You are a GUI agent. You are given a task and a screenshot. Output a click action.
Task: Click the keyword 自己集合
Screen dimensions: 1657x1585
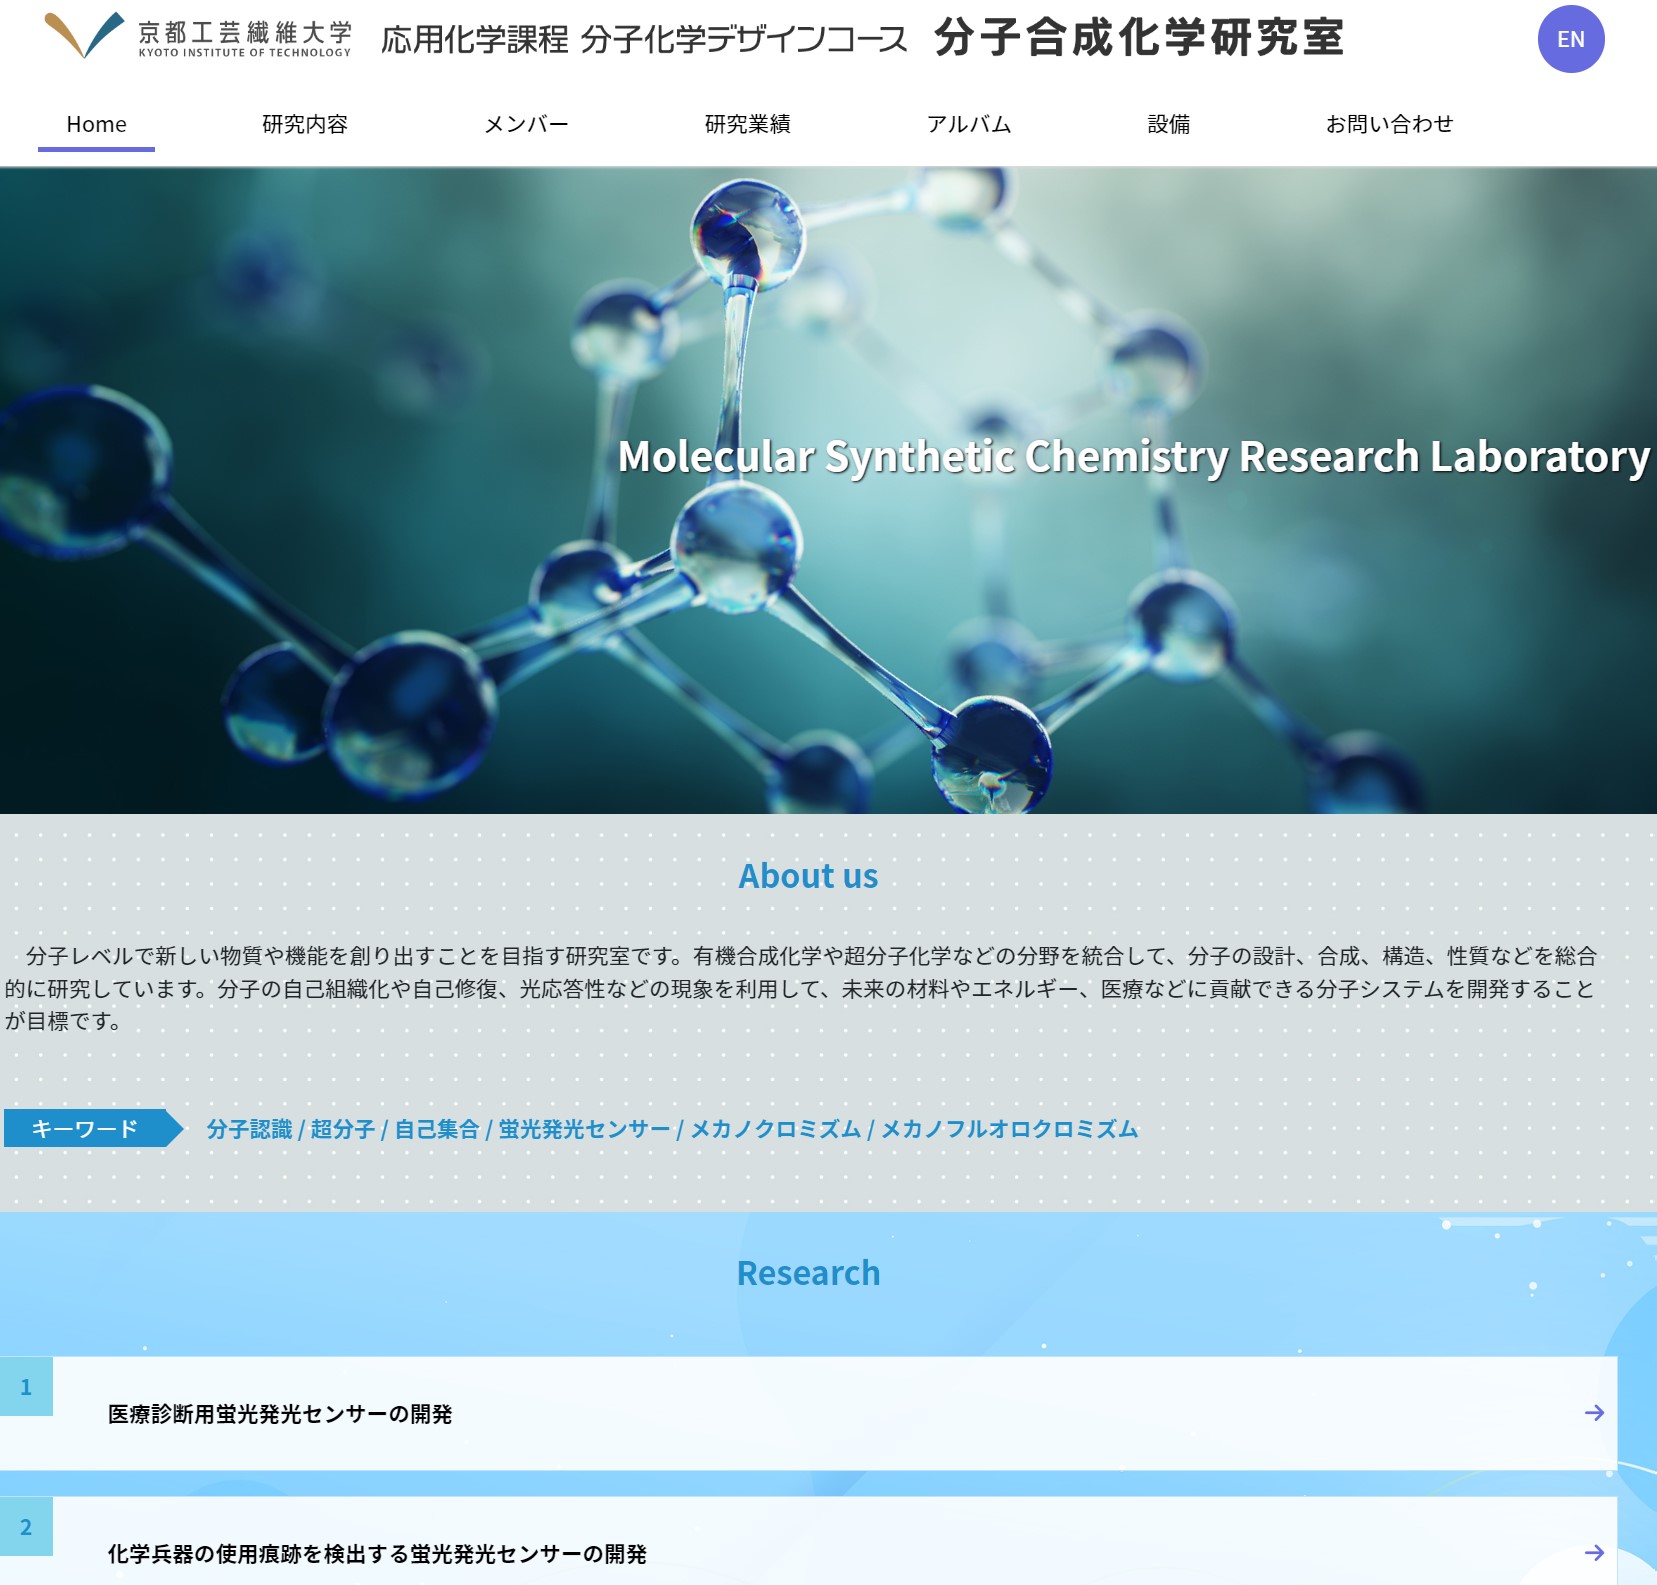(x=437, y=1129)
